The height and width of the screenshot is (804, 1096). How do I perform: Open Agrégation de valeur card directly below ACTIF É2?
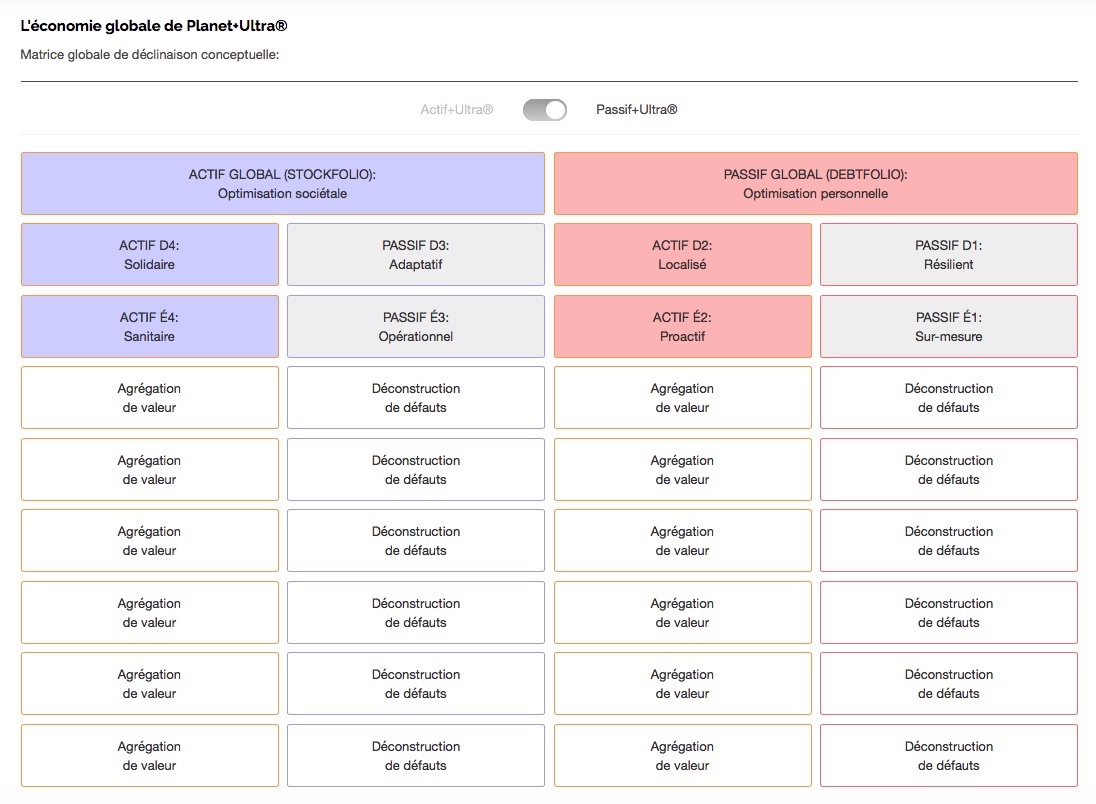coord(683,398)
